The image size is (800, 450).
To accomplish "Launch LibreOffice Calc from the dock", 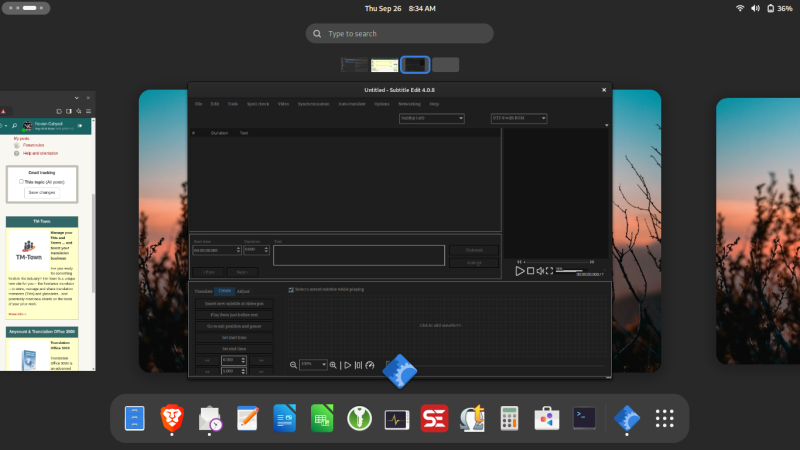I will 322,418.
